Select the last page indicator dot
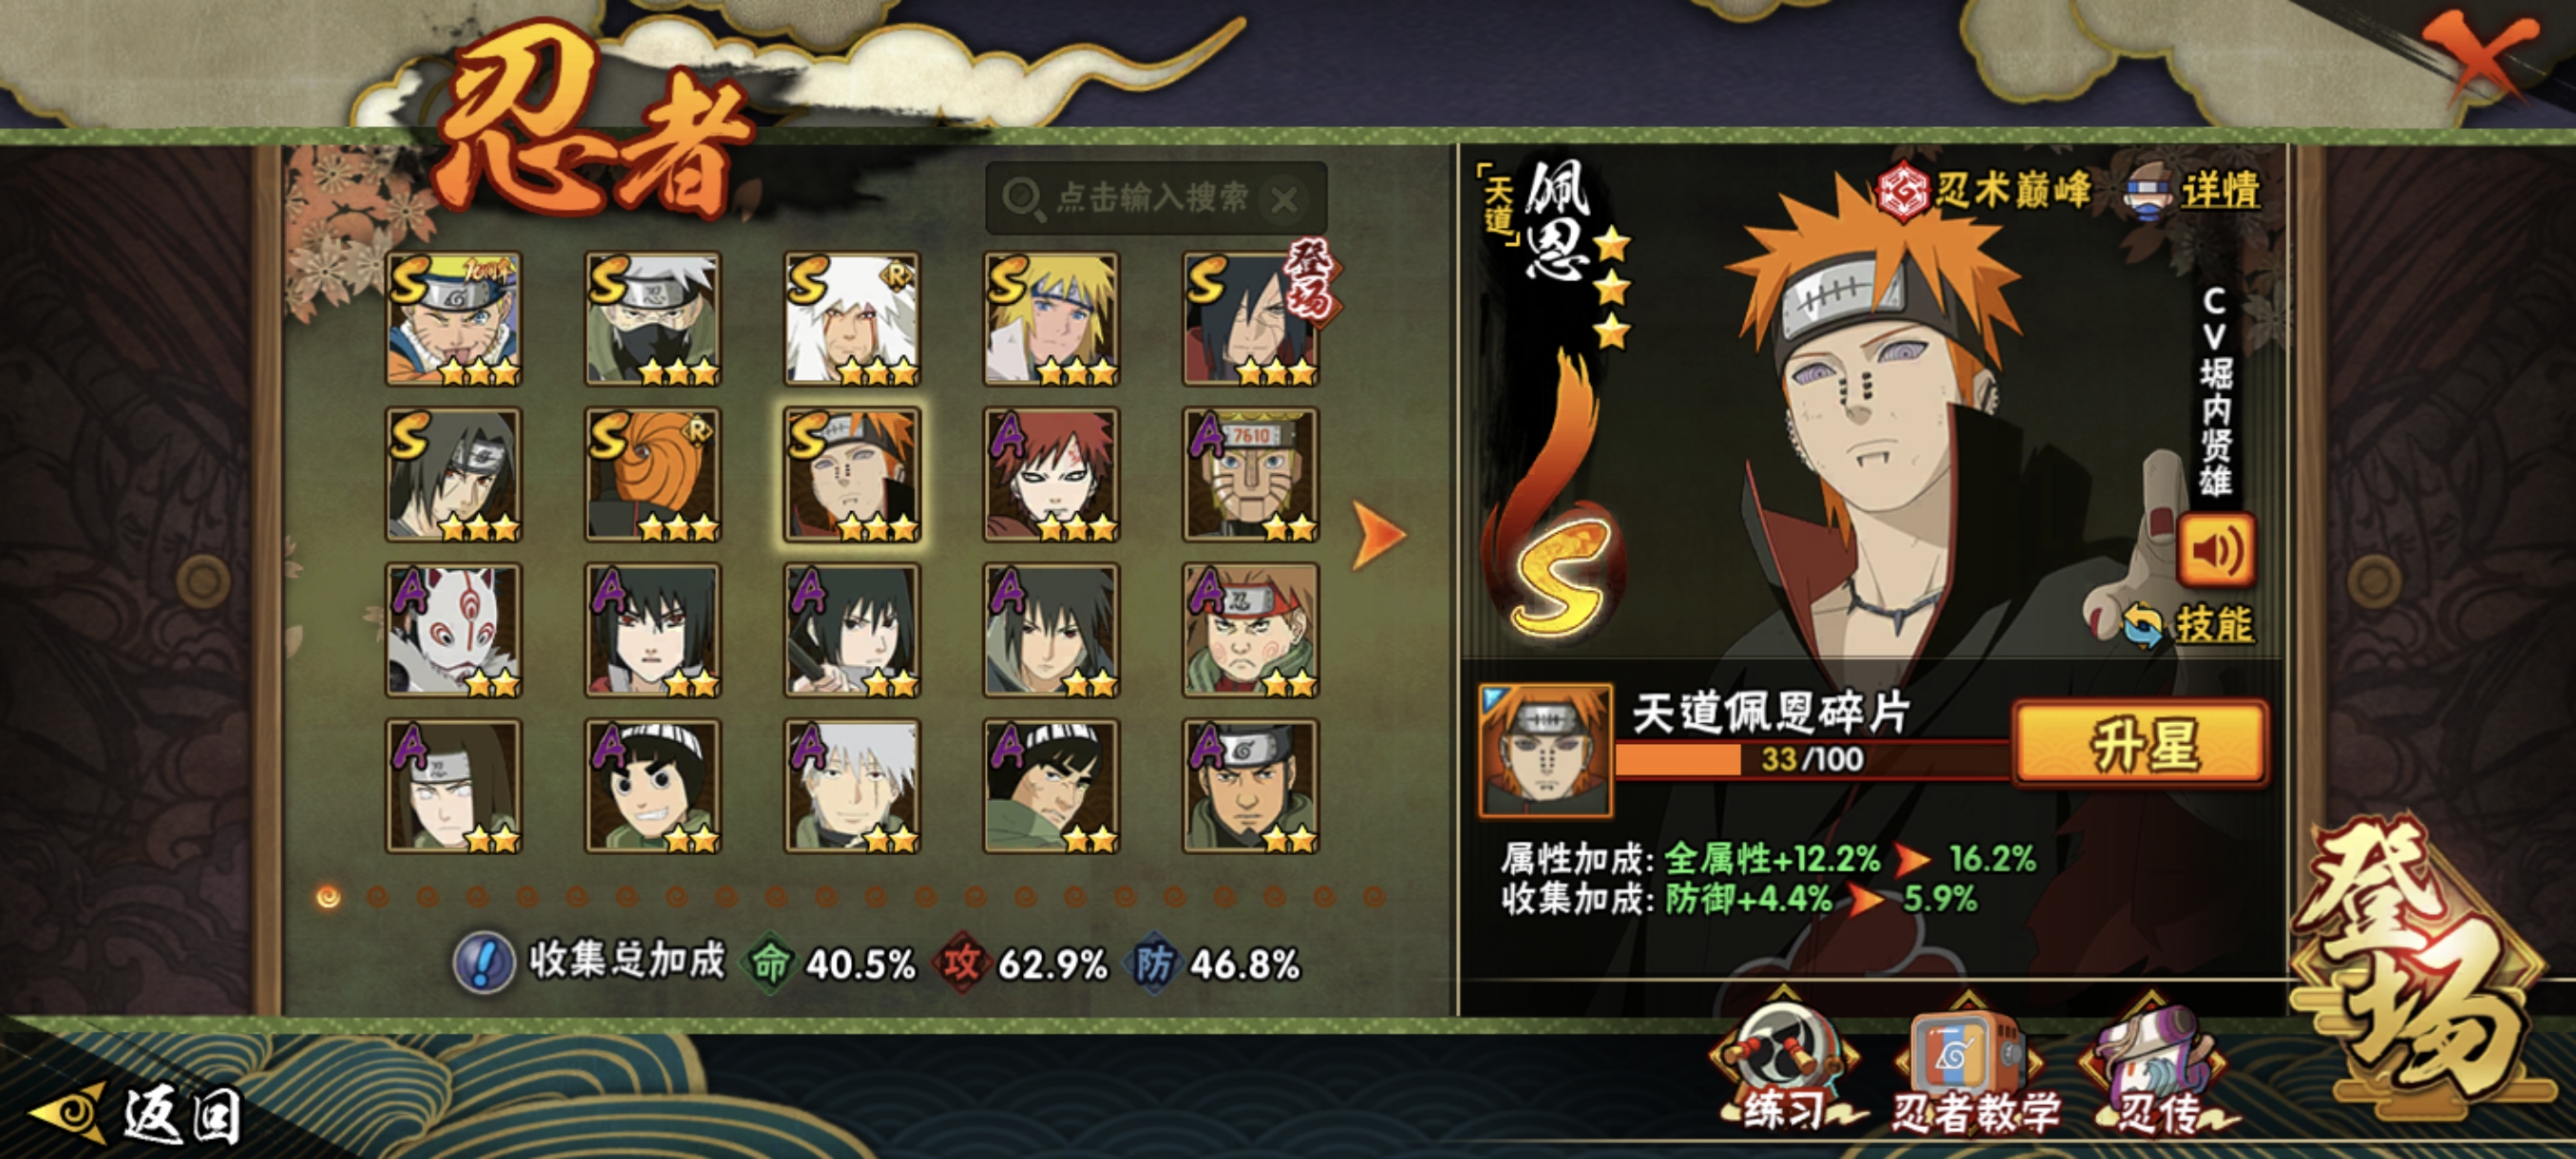2576x1159 pixels. 1375,896
